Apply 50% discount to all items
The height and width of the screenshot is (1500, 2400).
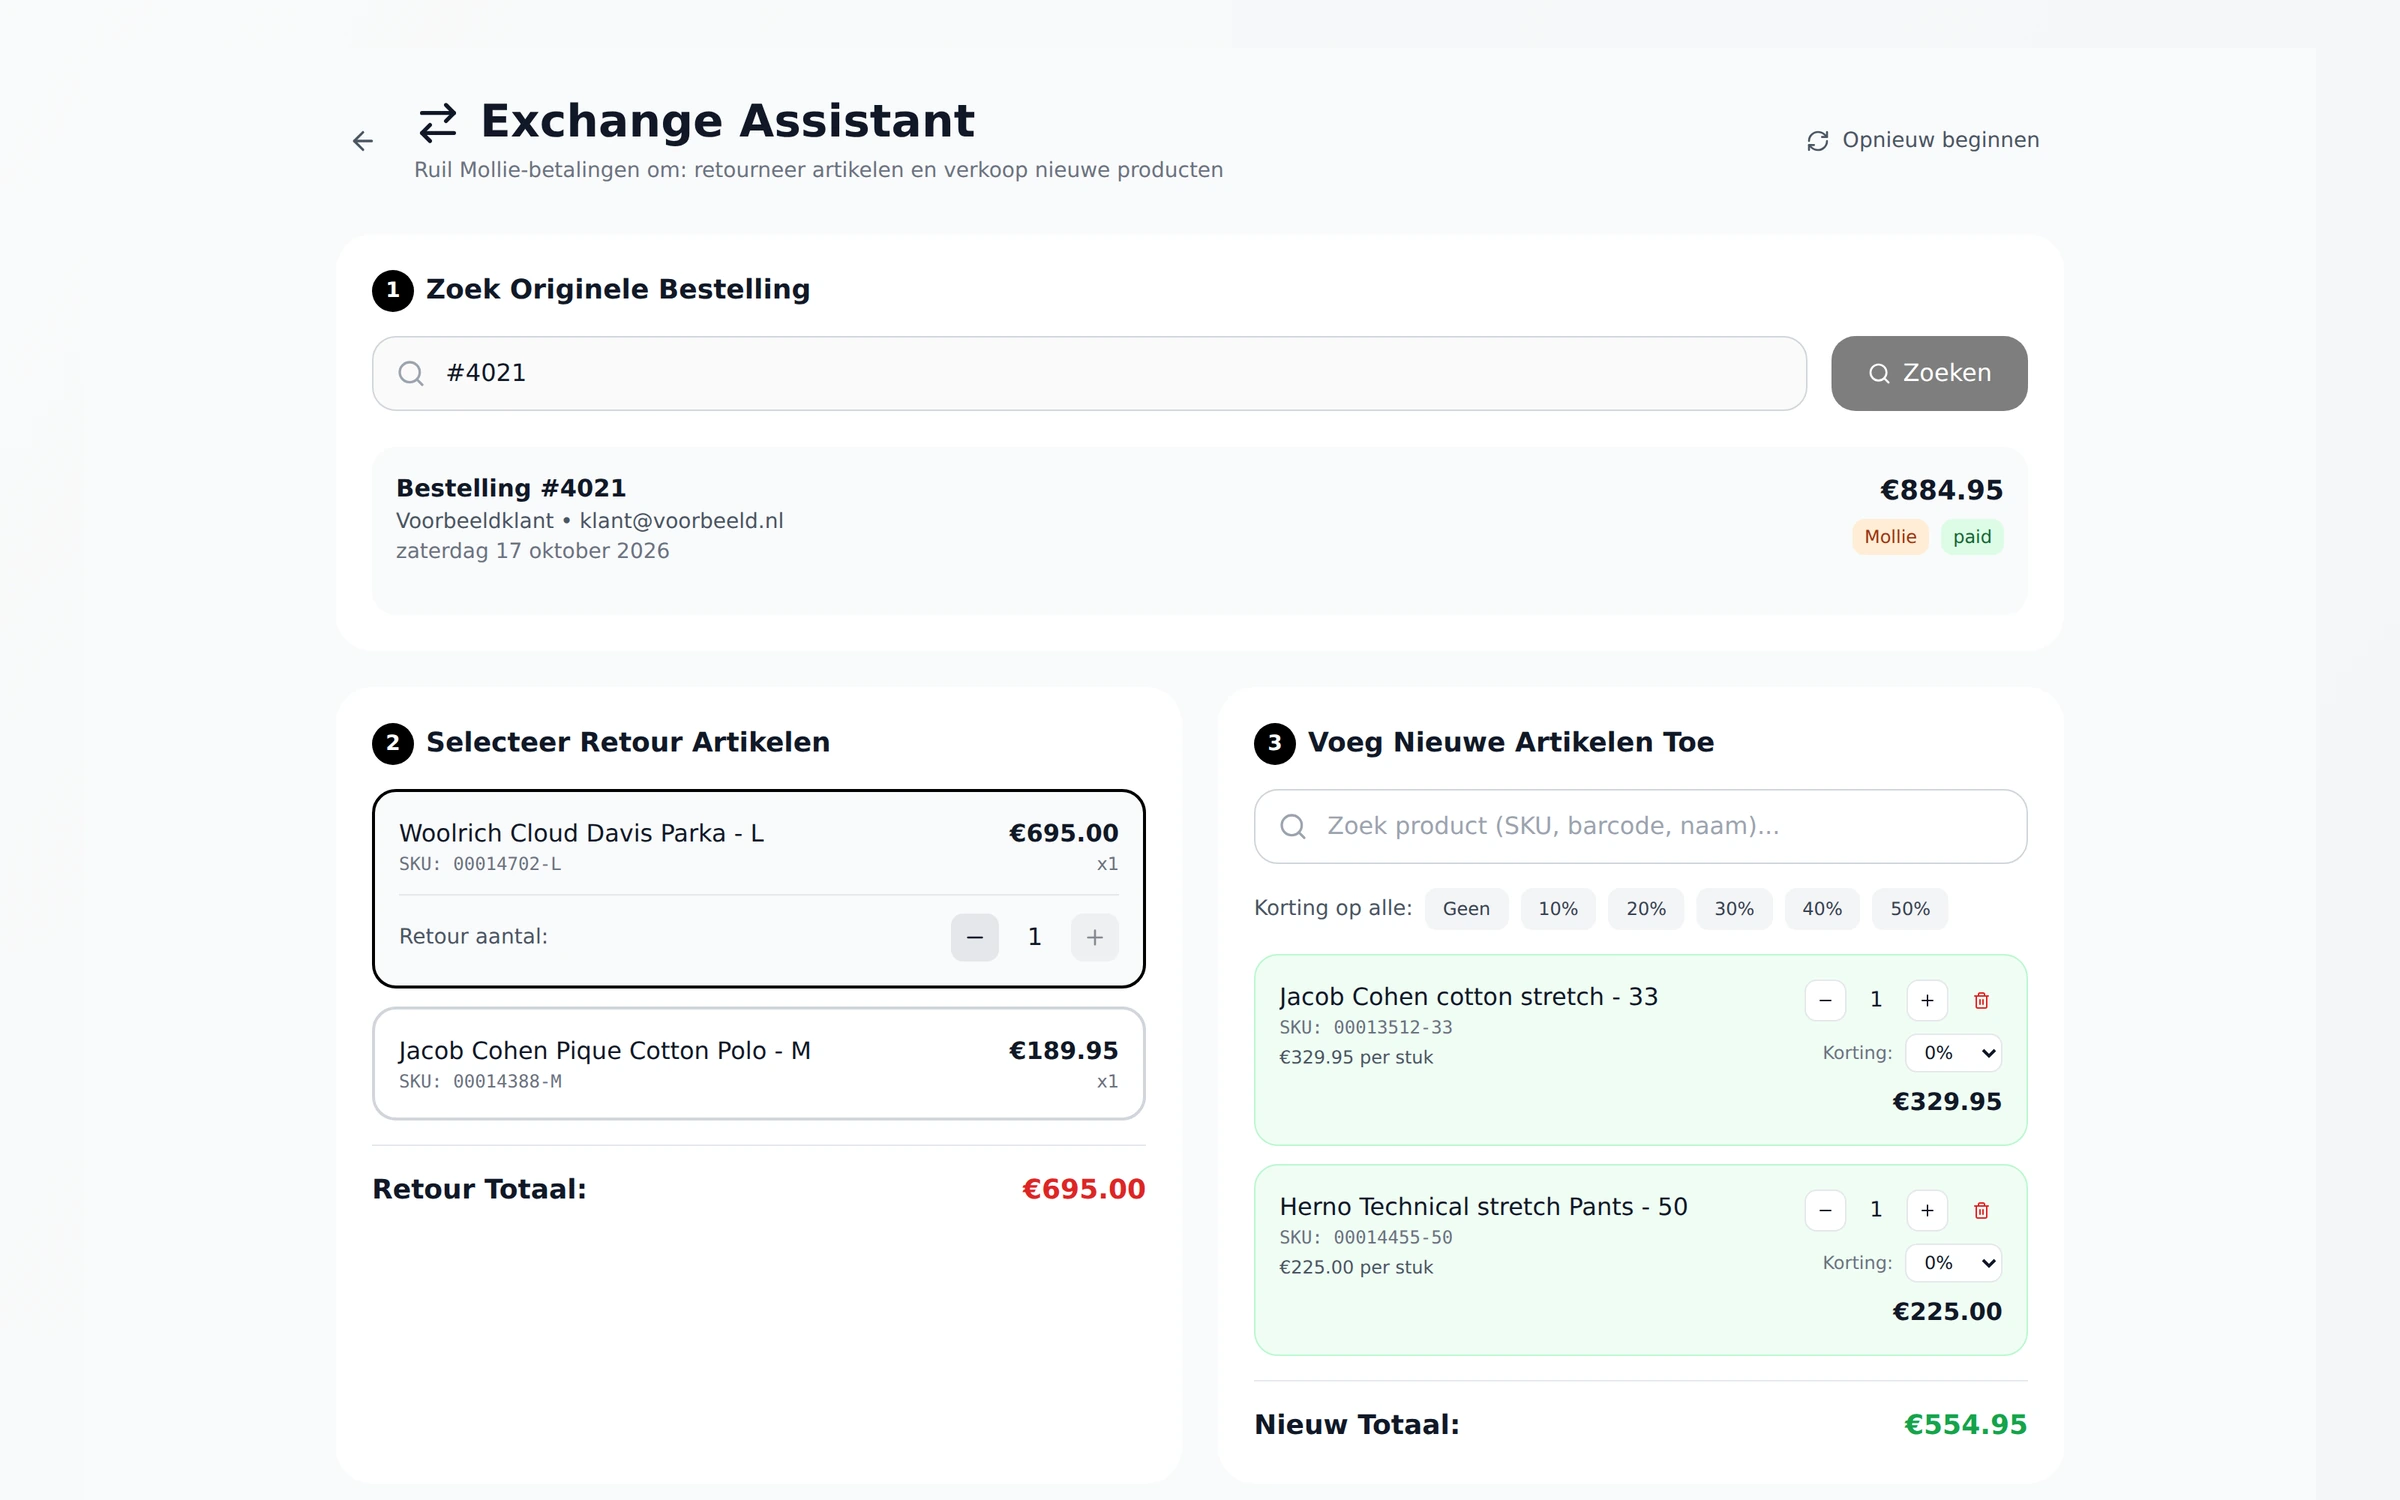pos(1910,909)
